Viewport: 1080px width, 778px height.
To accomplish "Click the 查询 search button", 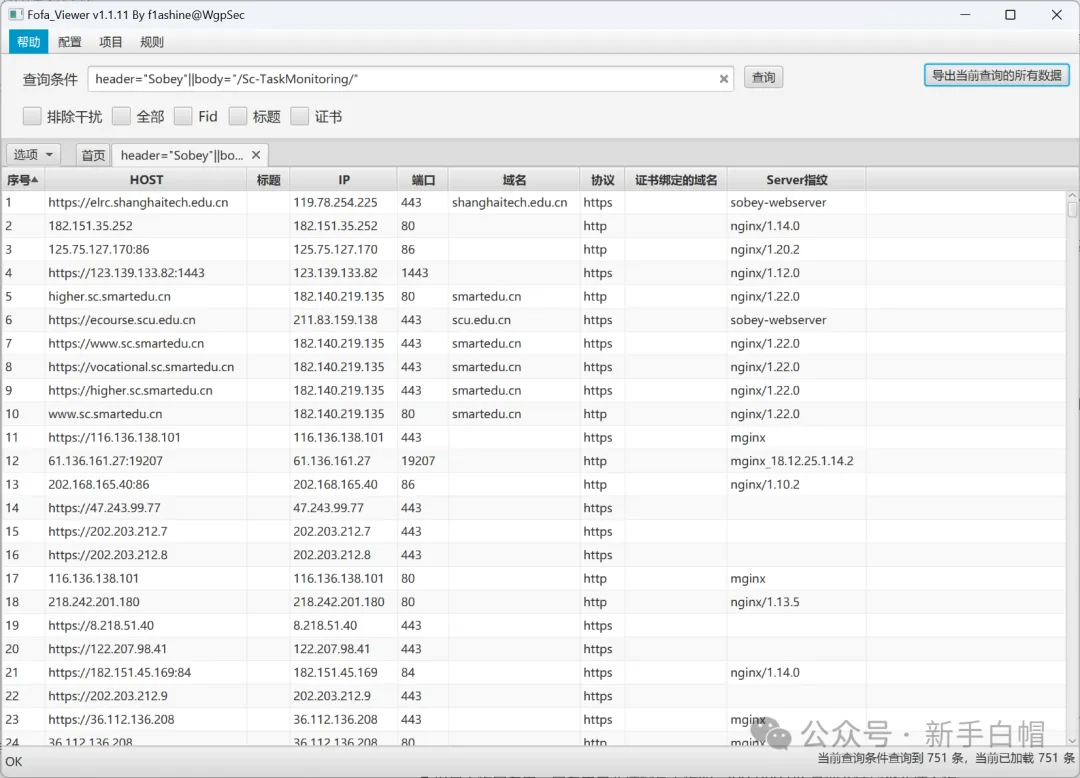I will (x=763, y=78).
